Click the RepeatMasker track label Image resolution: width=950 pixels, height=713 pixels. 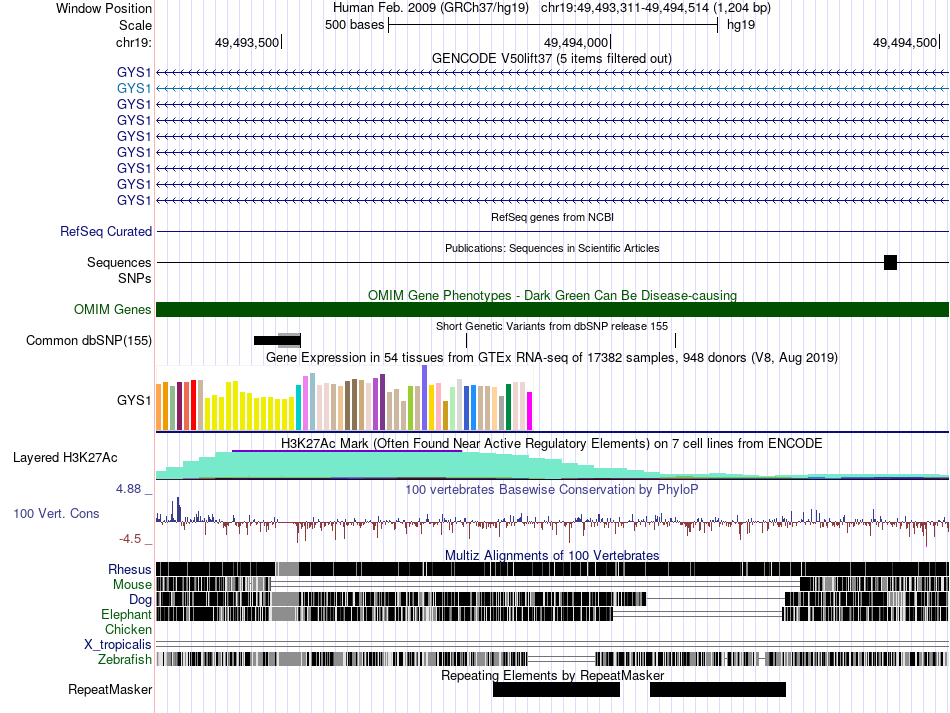click(x=110, y=689)
